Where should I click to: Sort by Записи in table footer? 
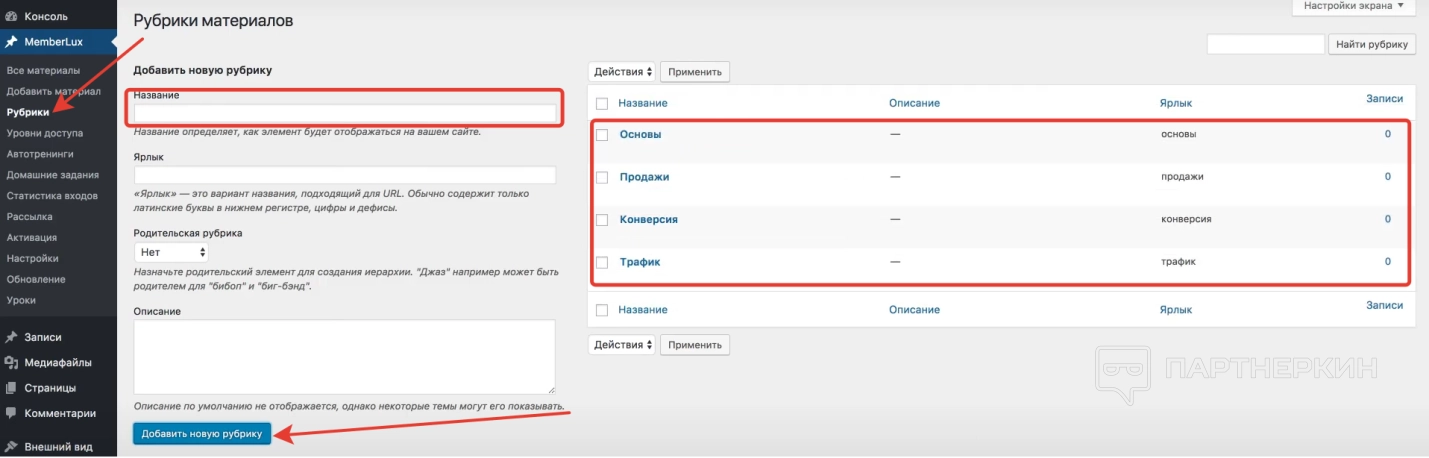tap(1384, 306)
